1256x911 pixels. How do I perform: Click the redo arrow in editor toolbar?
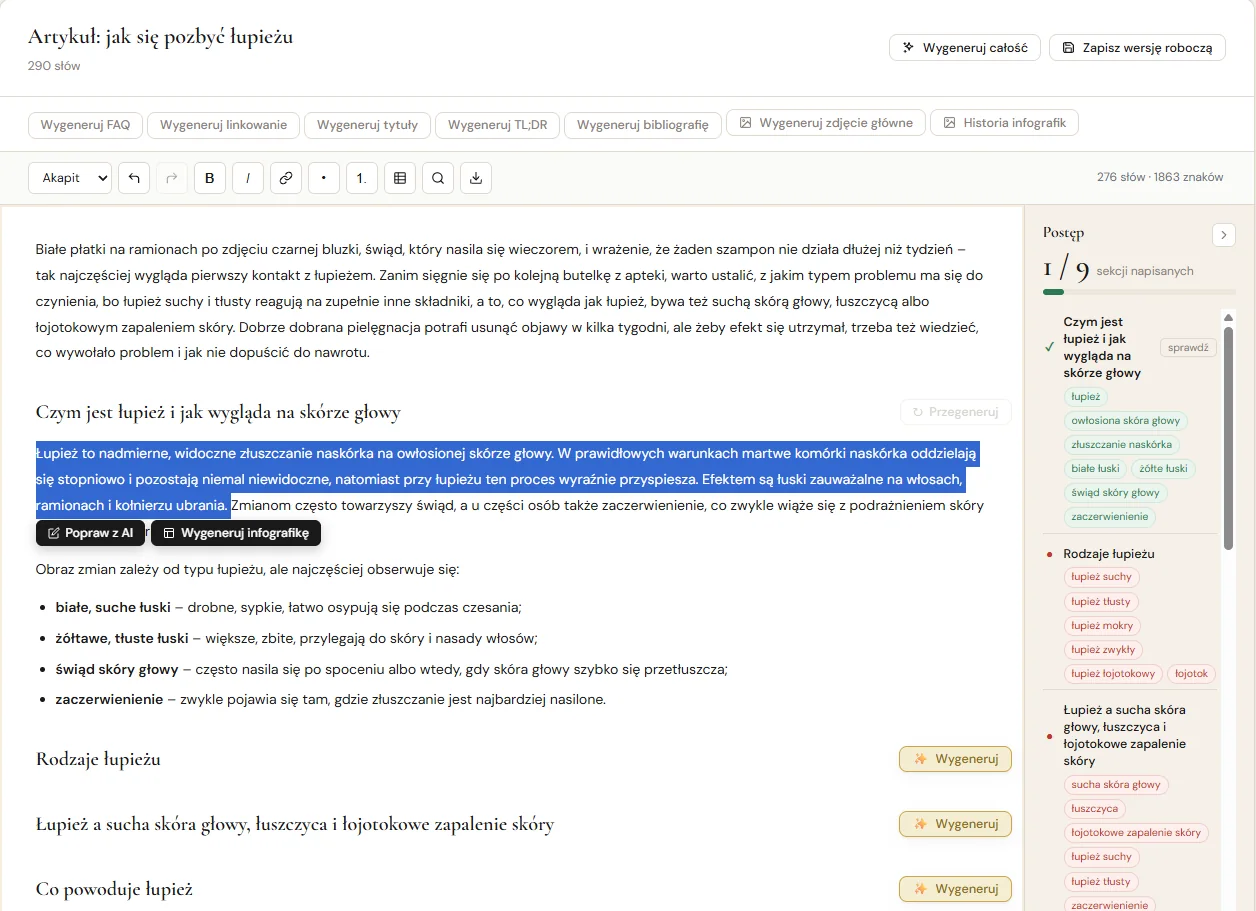point(172,178)
